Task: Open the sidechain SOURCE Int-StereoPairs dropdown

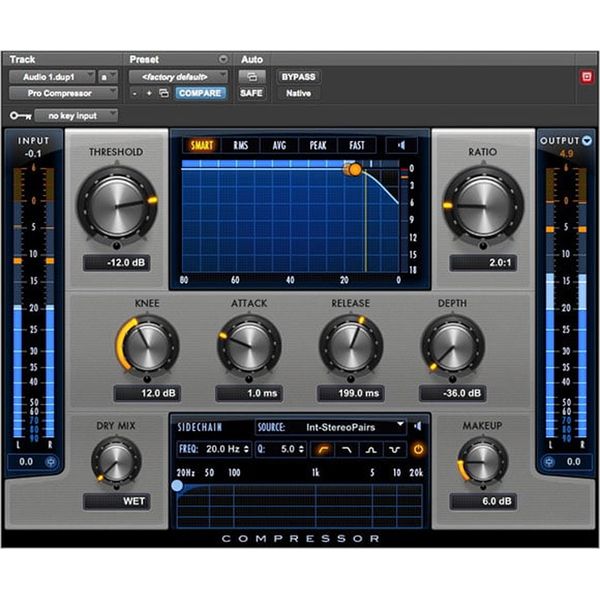Action: click(x=330, y=427)
